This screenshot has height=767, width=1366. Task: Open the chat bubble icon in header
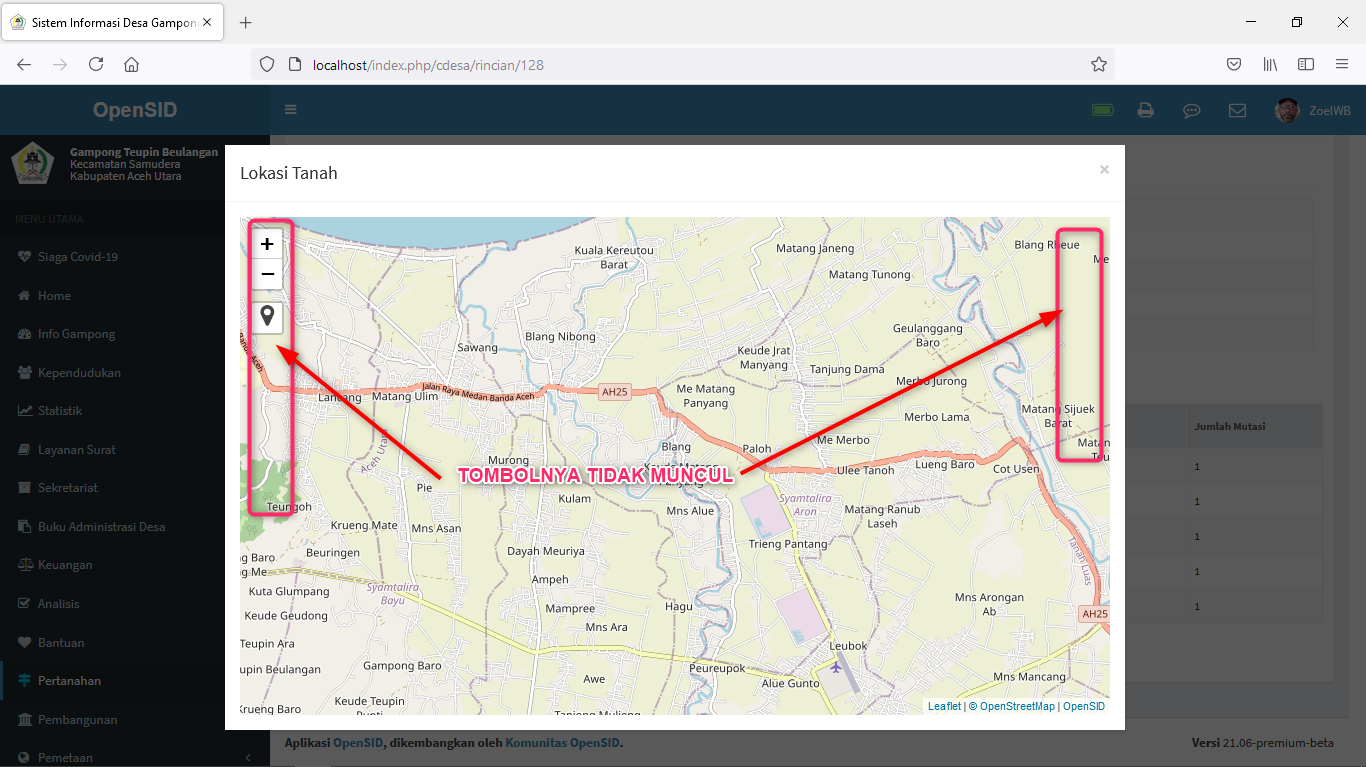(x=1192, y=111)
